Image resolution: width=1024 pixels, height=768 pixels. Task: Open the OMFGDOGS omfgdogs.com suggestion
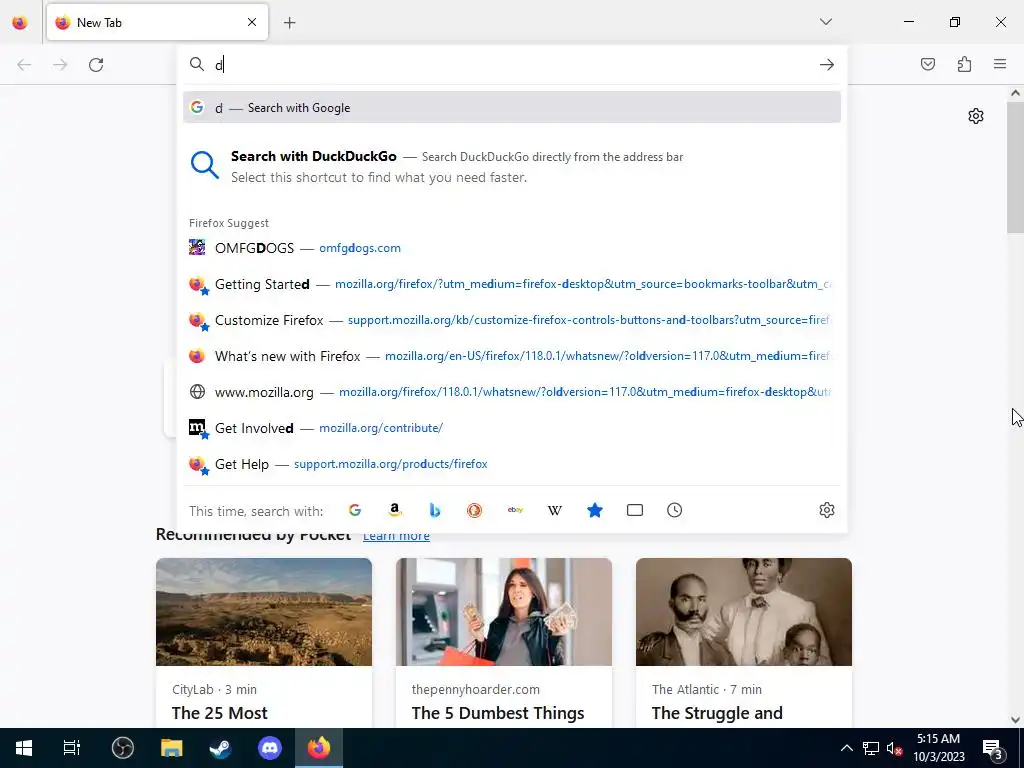coord(512,248)
